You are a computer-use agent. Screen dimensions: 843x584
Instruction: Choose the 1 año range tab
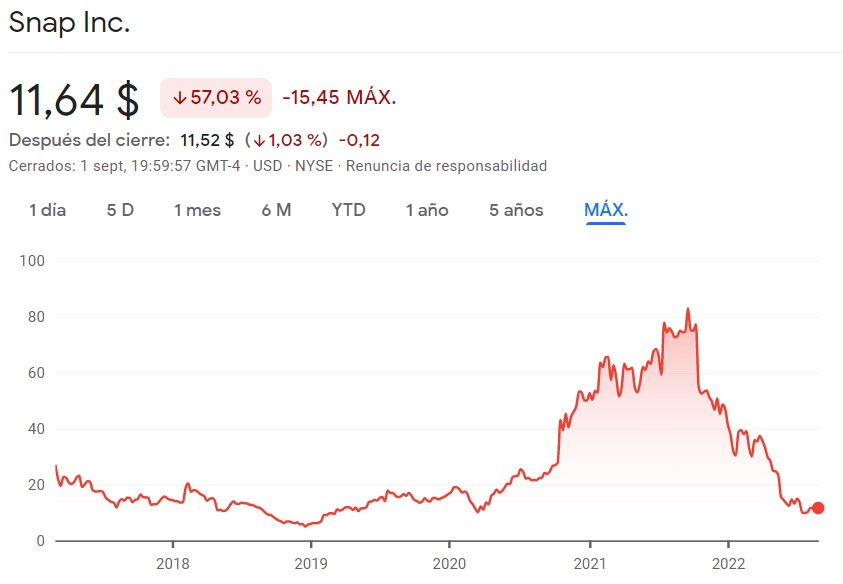coord(427,210)
